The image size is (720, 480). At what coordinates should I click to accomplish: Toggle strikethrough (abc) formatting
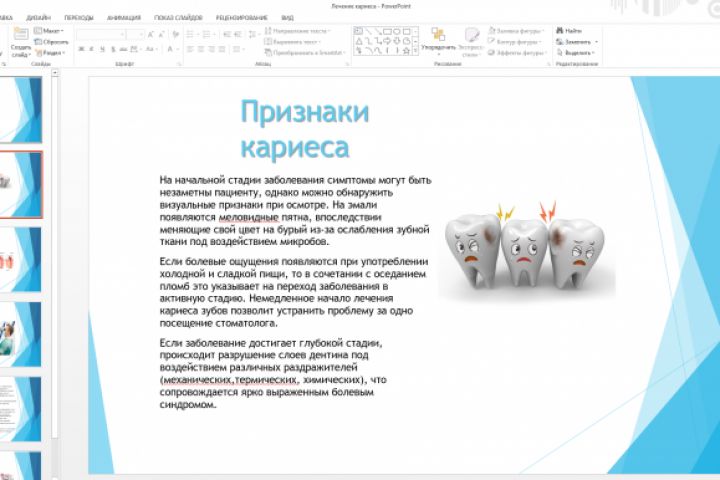pyautogui.click(x=123, y=49)
